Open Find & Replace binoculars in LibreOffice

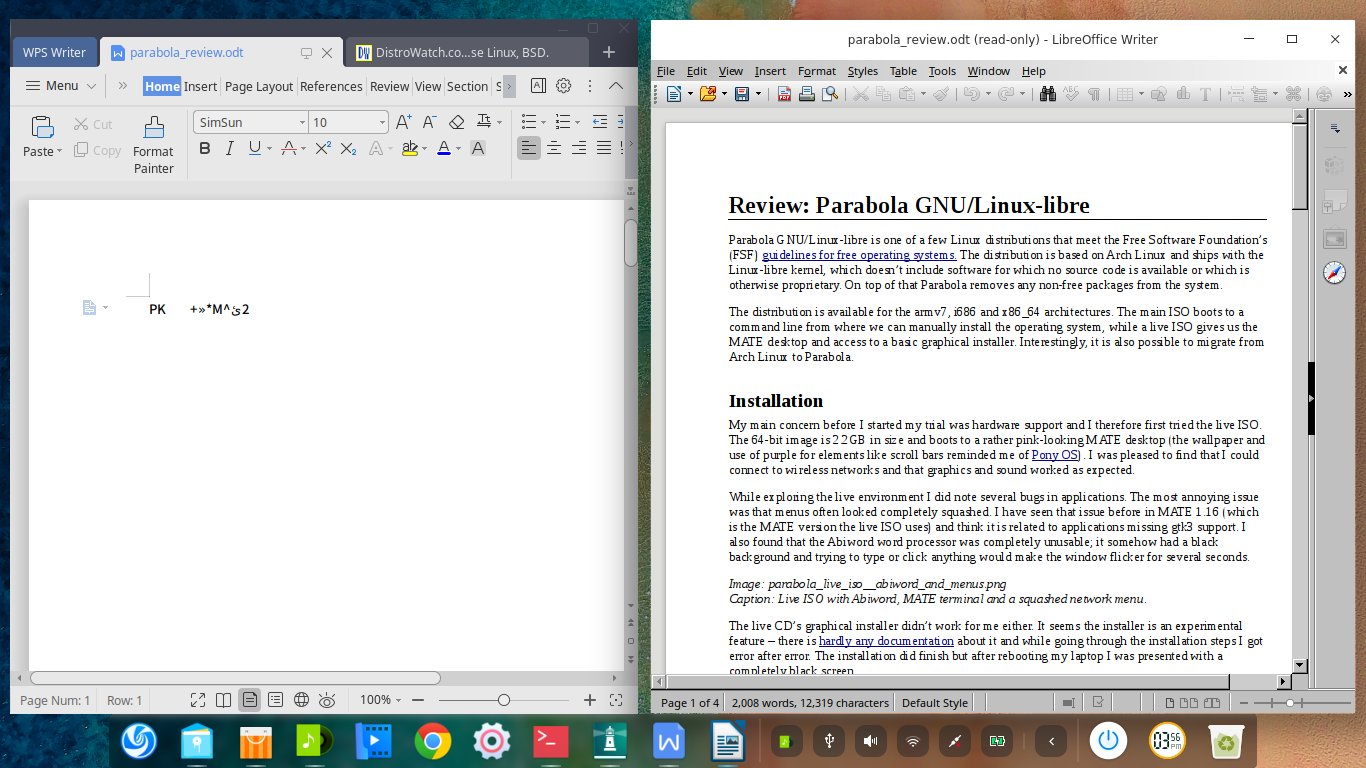click(1048, 94)
